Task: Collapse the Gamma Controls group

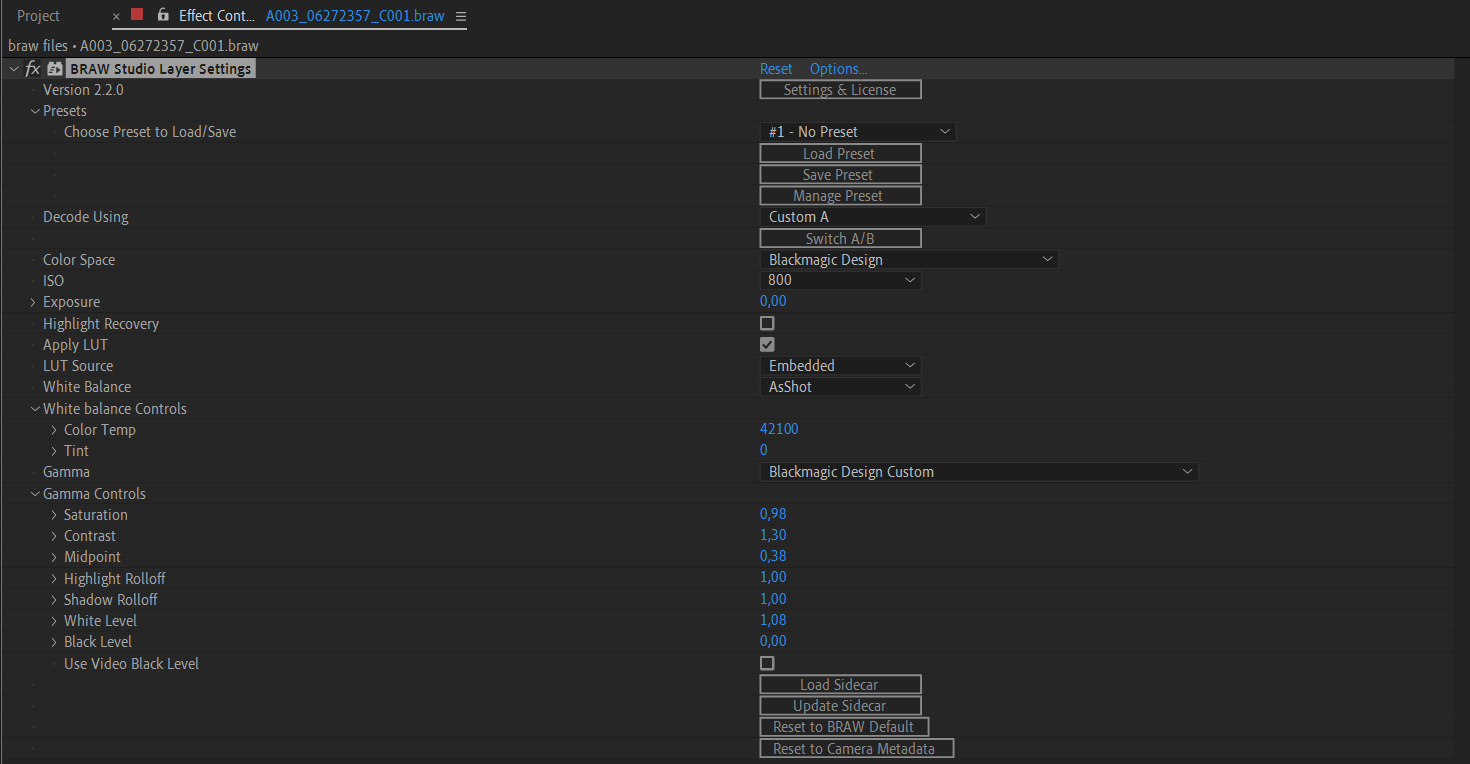Action: point(35,494)
